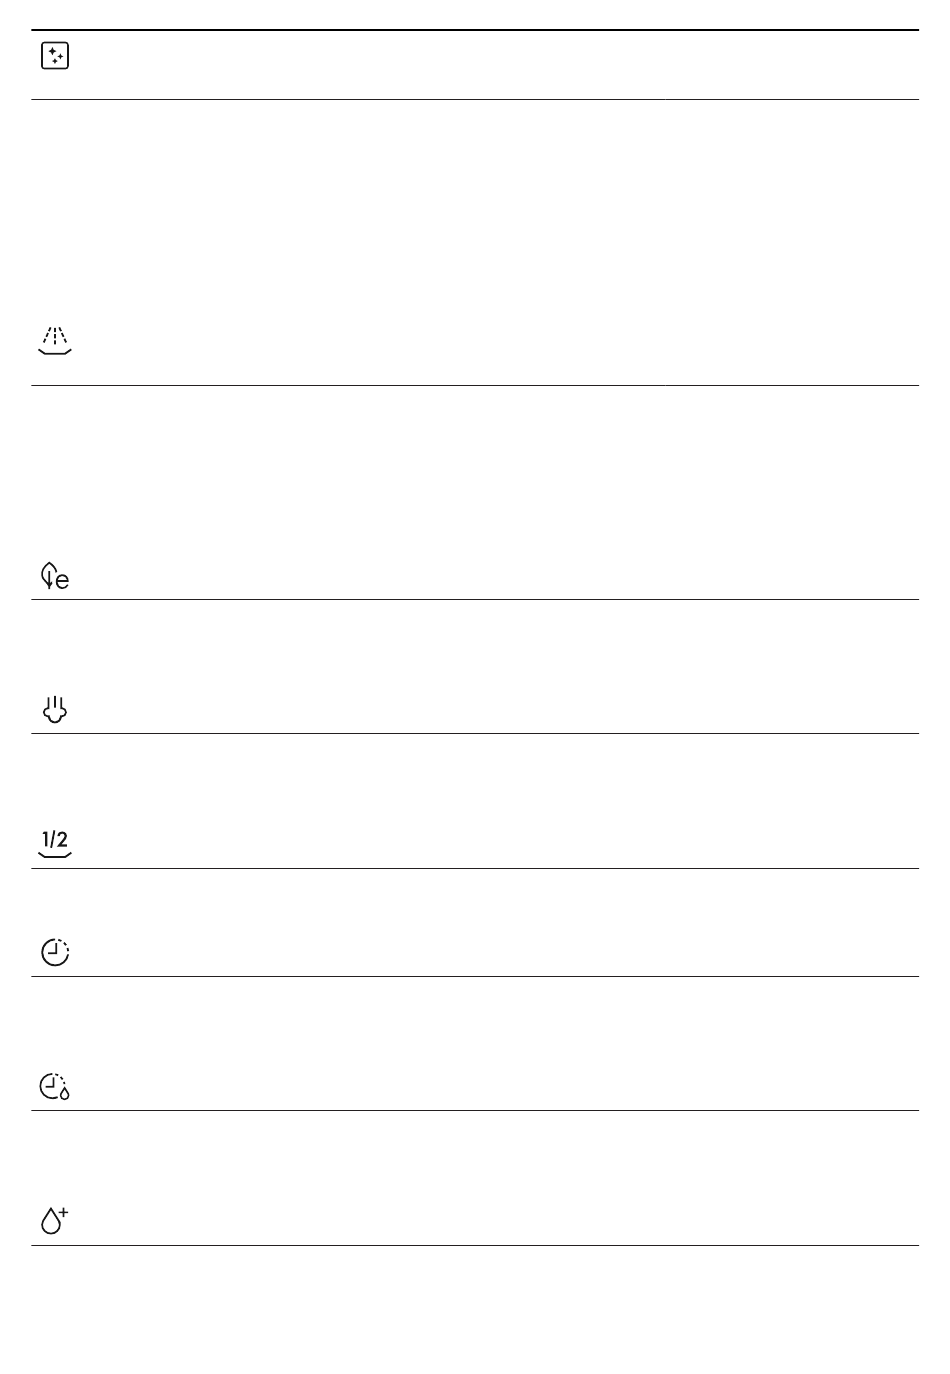Viewport: 950px width, 1374px height.
Task: Click the dashed clock time saver icon
Action: 55,952
